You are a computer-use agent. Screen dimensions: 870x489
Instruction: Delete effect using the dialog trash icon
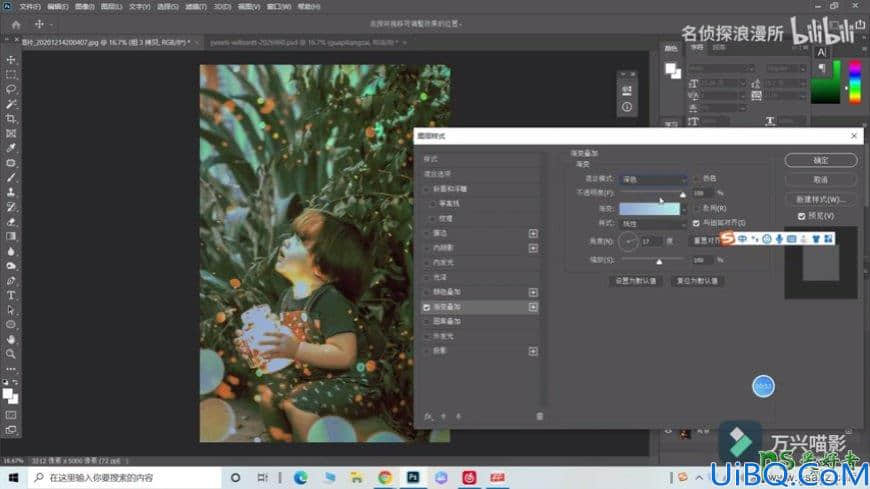tap(539, 416)
